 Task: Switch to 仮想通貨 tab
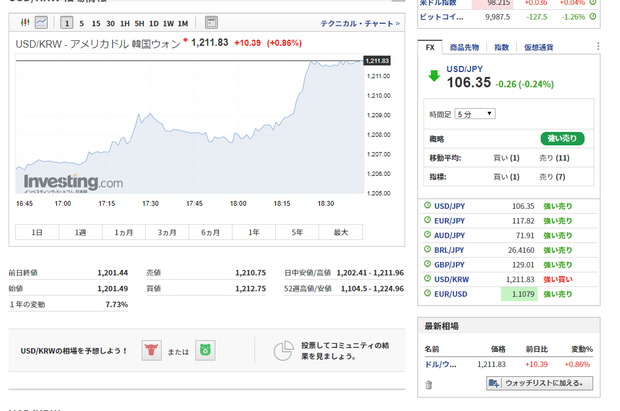click(x=539, y=47)
